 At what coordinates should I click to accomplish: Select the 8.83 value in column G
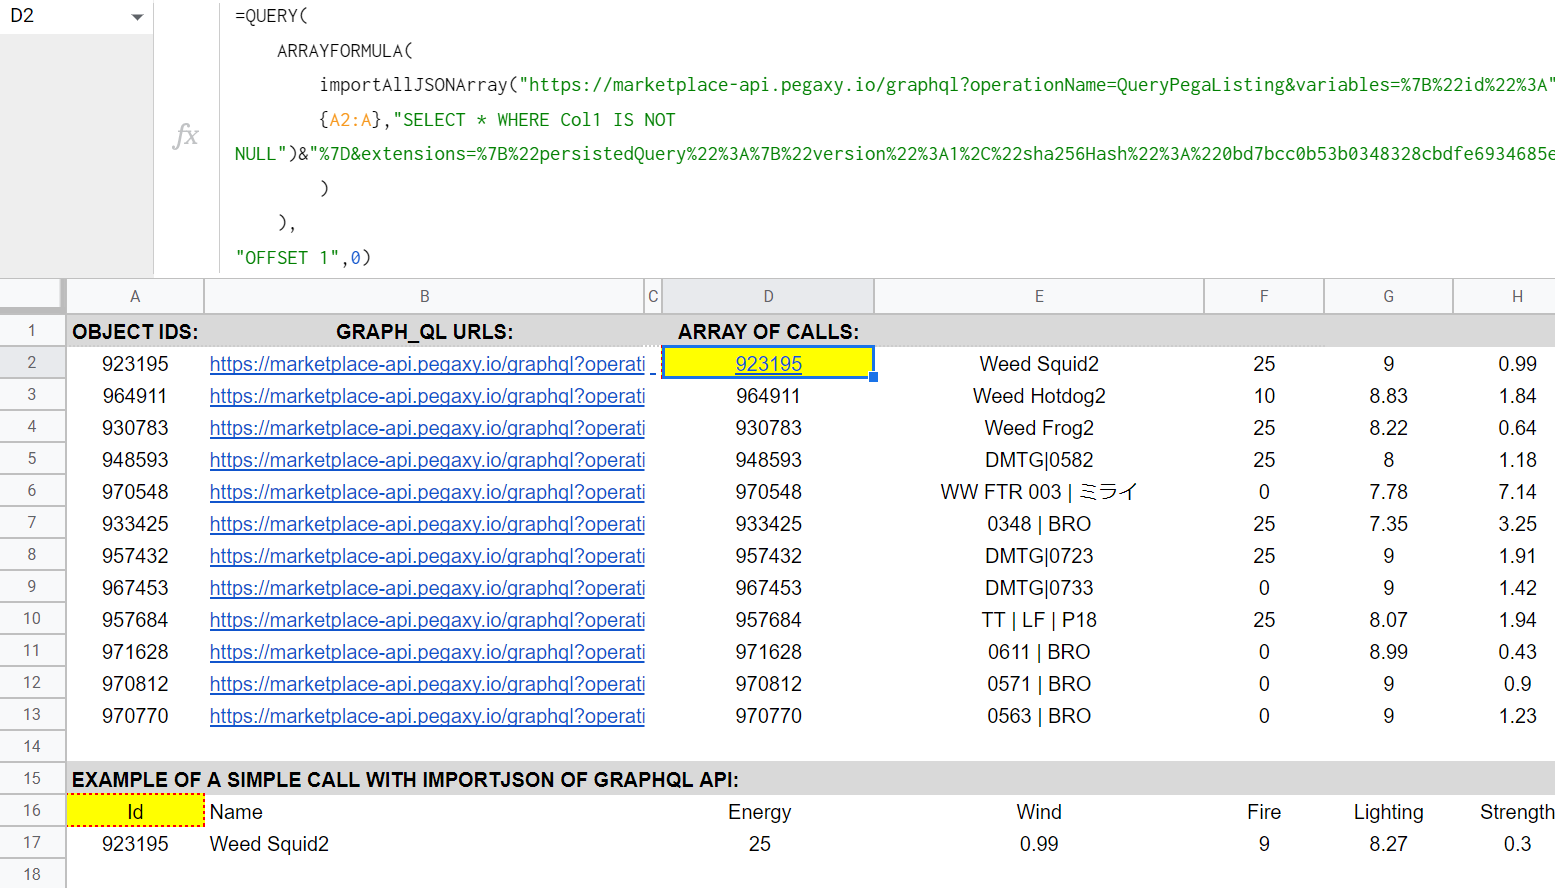tap(1388, 396)
